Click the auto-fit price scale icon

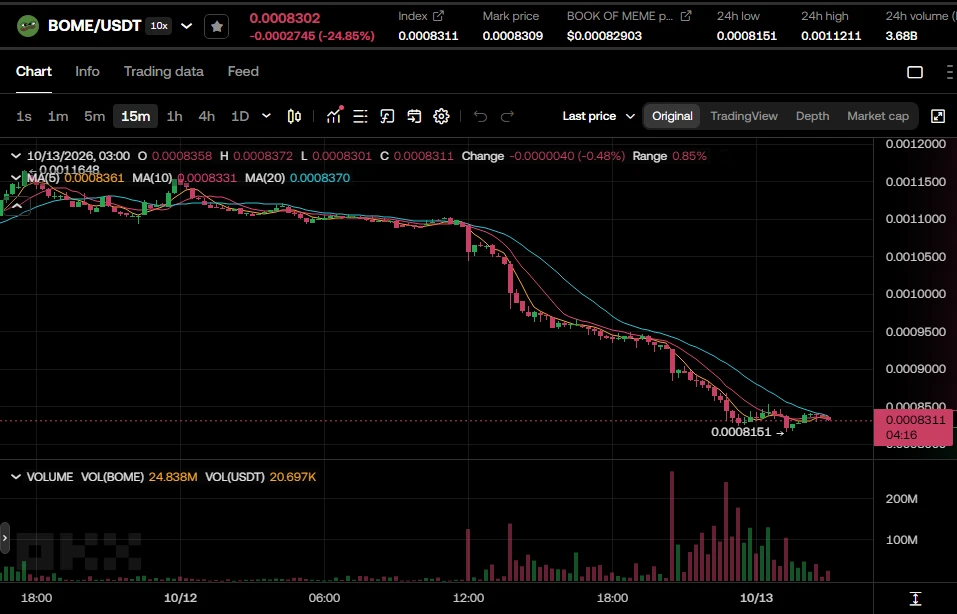[x=915, y=598]
